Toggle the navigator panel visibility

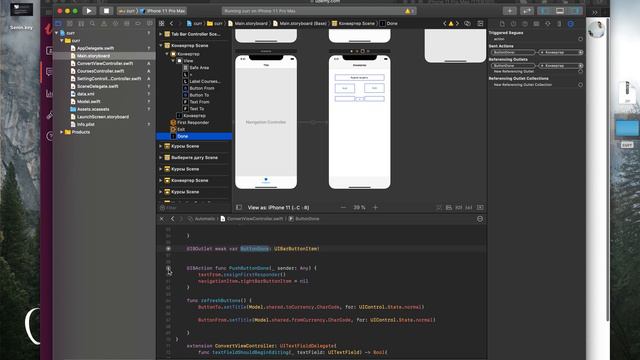[544, 11]
